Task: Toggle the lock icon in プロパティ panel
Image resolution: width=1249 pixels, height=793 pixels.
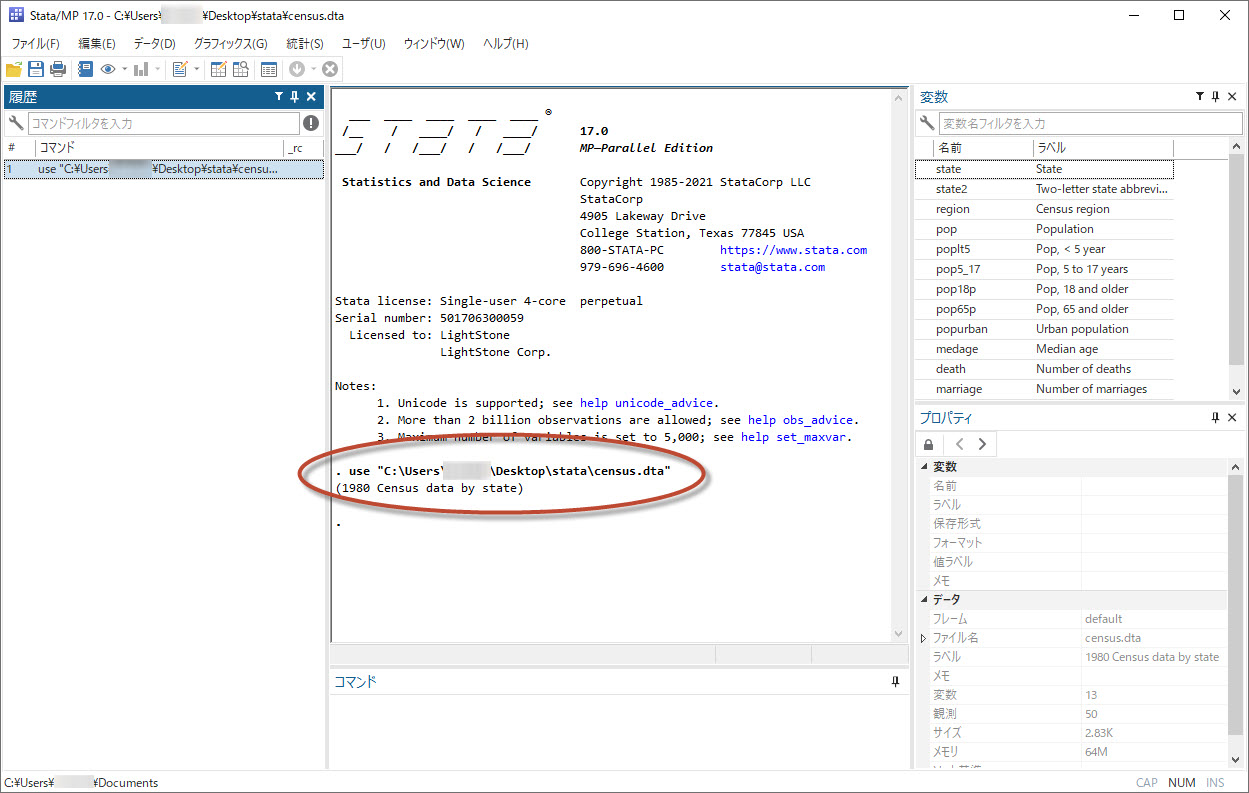Action: [929, 444]
